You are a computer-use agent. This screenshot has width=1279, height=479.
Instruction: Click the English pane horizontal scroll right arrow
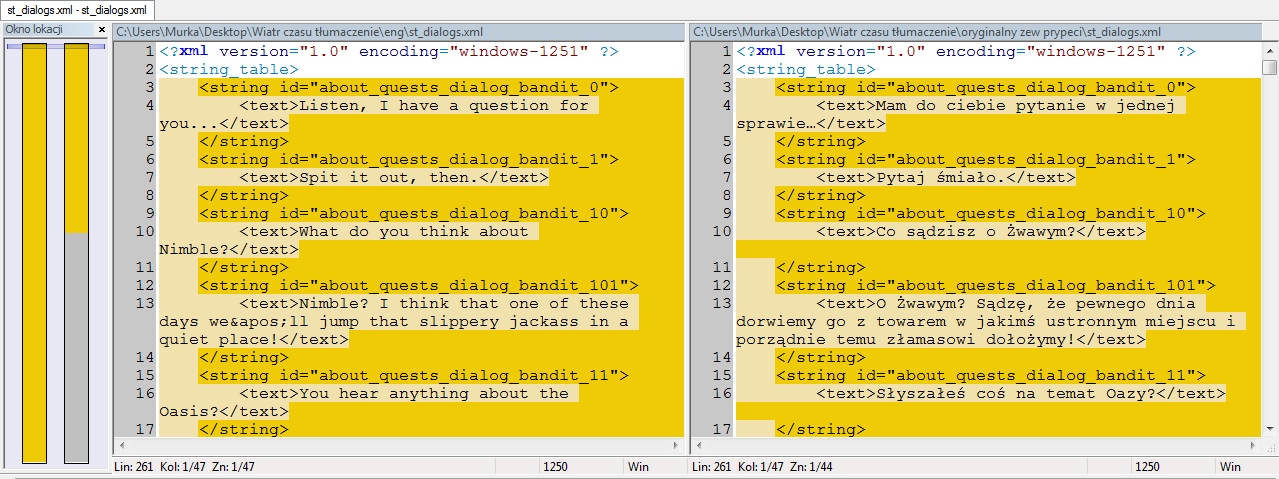tap(676, 446)
